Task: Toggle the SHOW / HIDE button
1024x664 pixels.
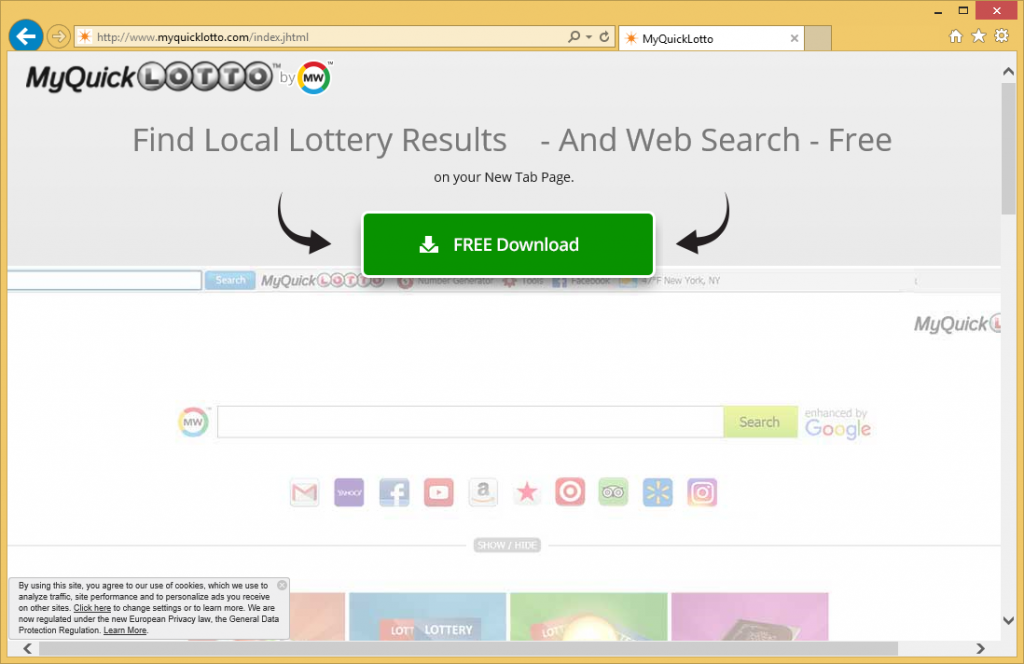Action: click(507, 545)
